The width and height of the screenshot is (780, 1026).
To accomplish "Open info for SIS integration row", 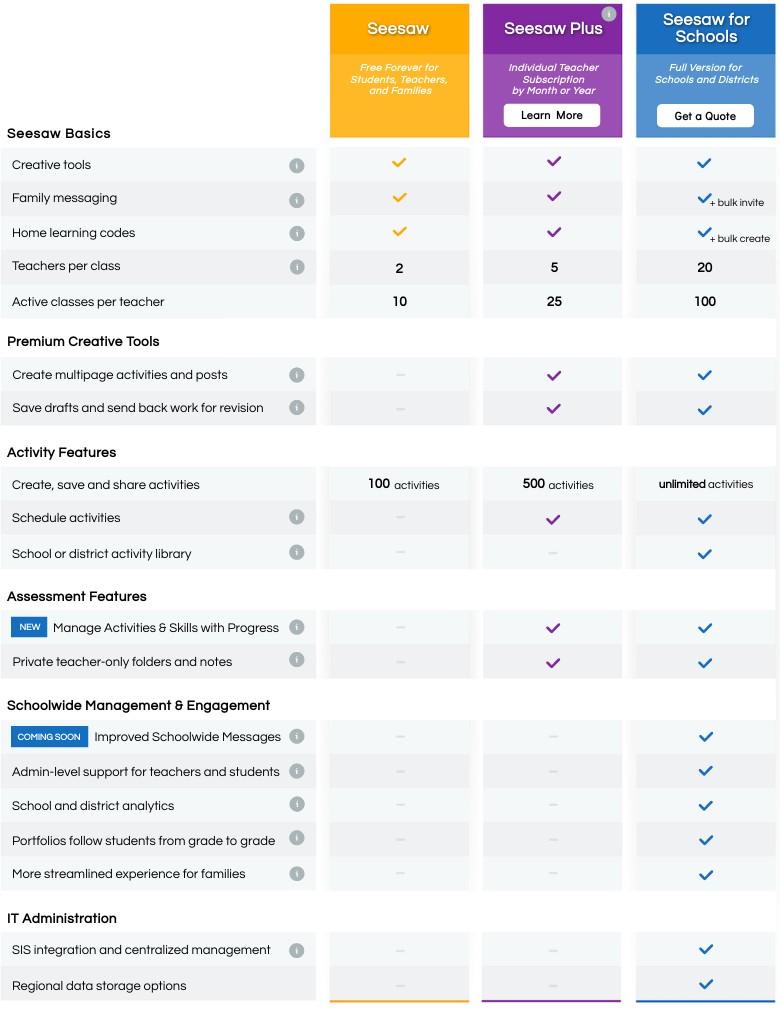I will pyautogui.click(x=296, y=950).
